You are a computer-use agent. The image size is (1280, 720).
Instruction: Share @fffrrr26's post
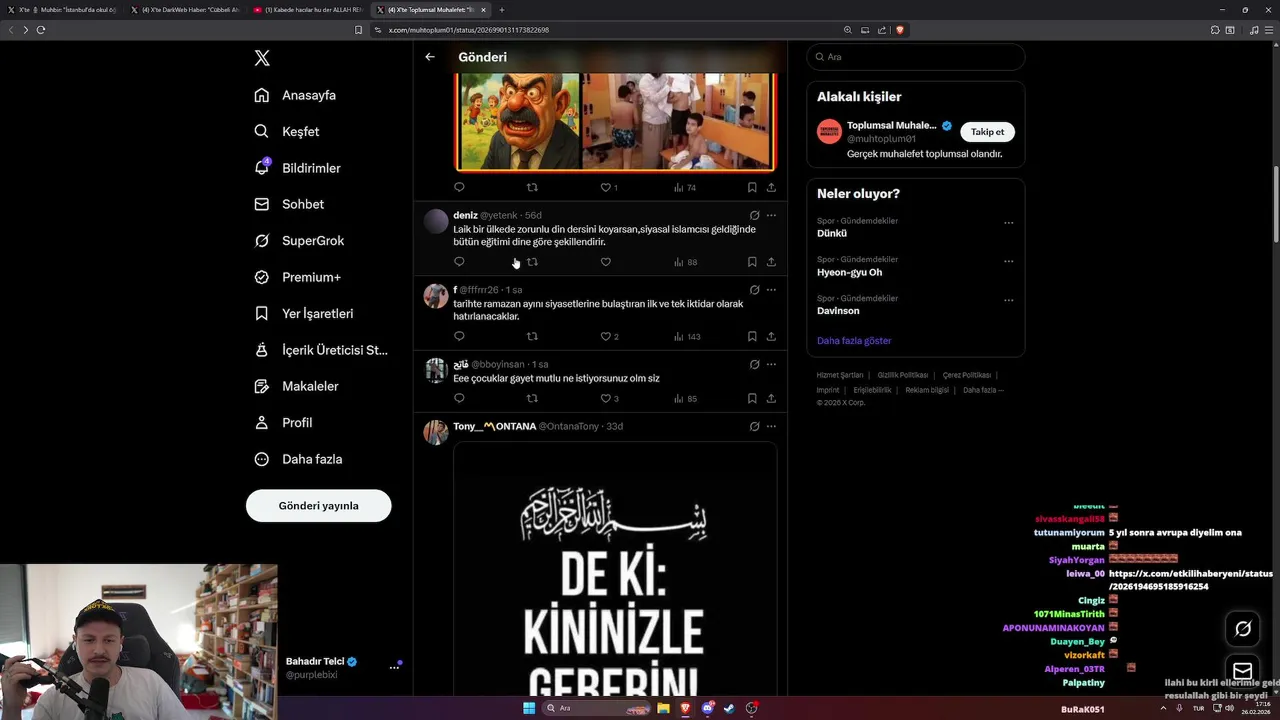(x=771, y=336)
